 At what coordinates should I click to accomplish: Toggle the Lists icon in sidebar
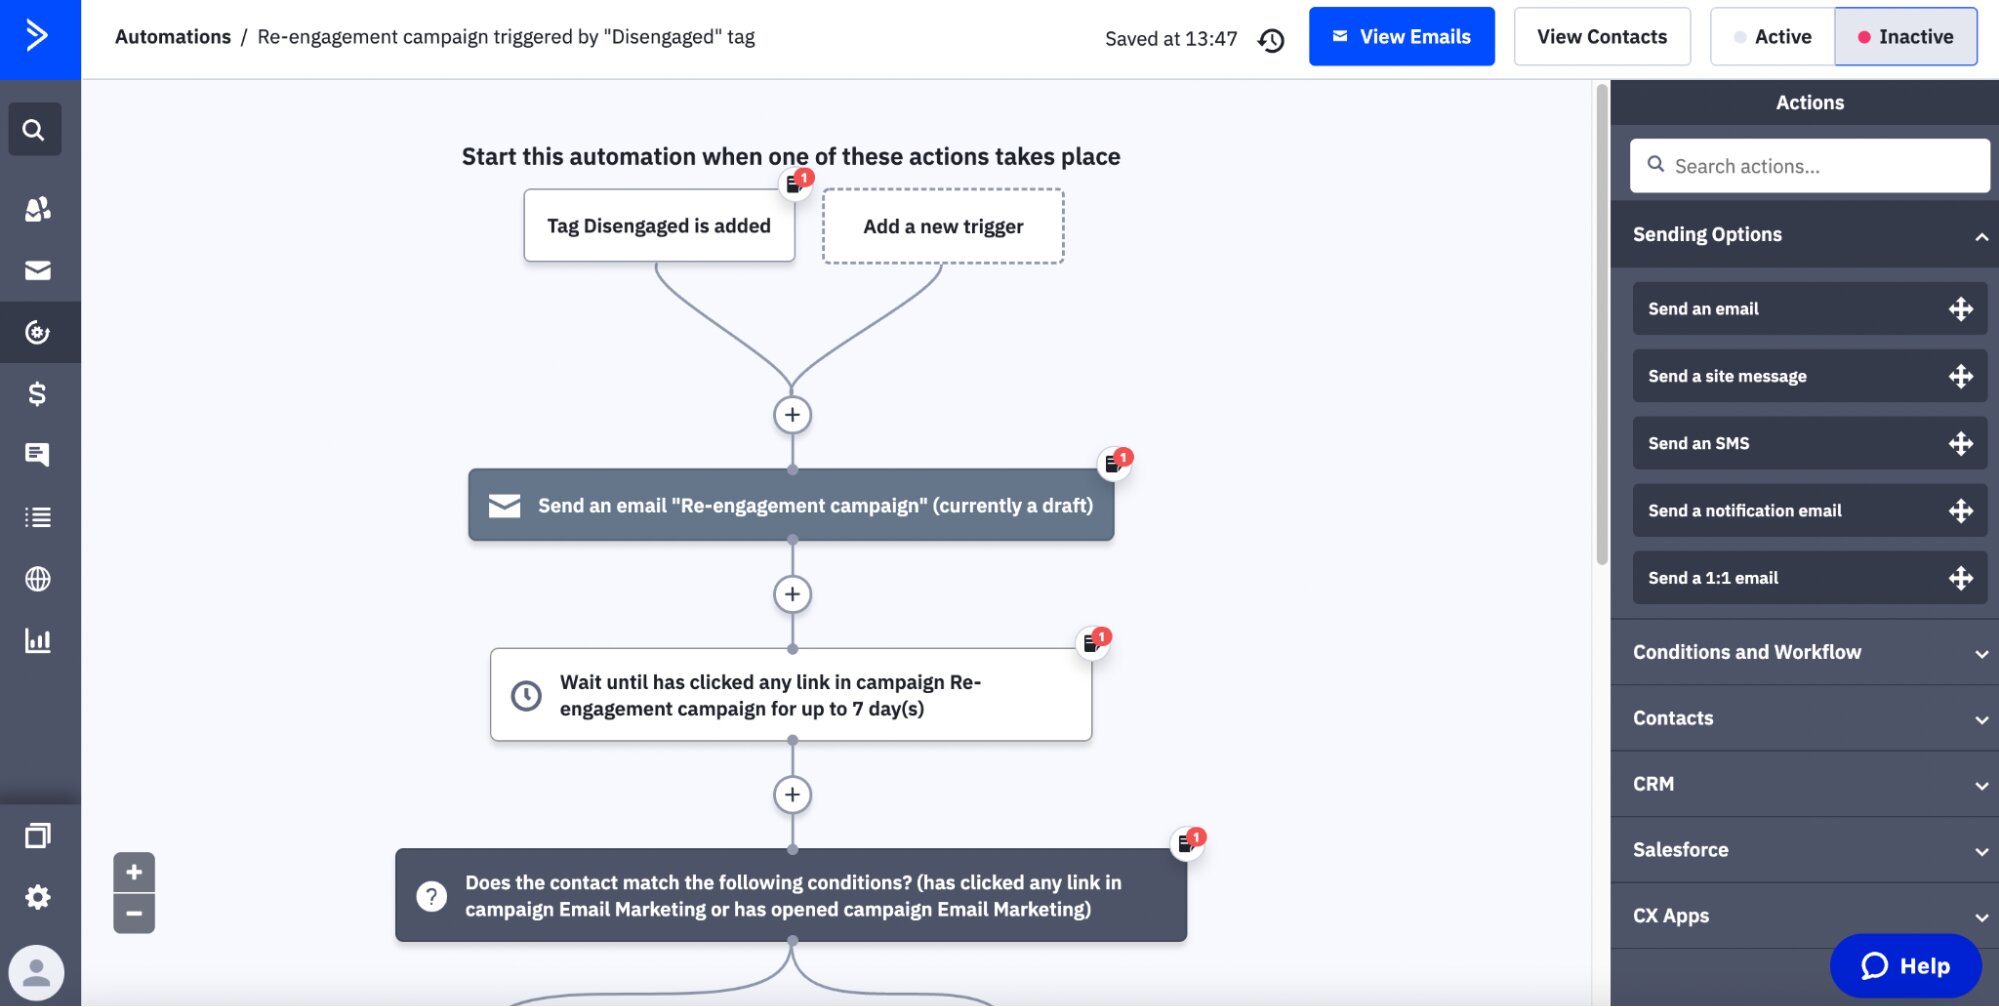point(36,517)
